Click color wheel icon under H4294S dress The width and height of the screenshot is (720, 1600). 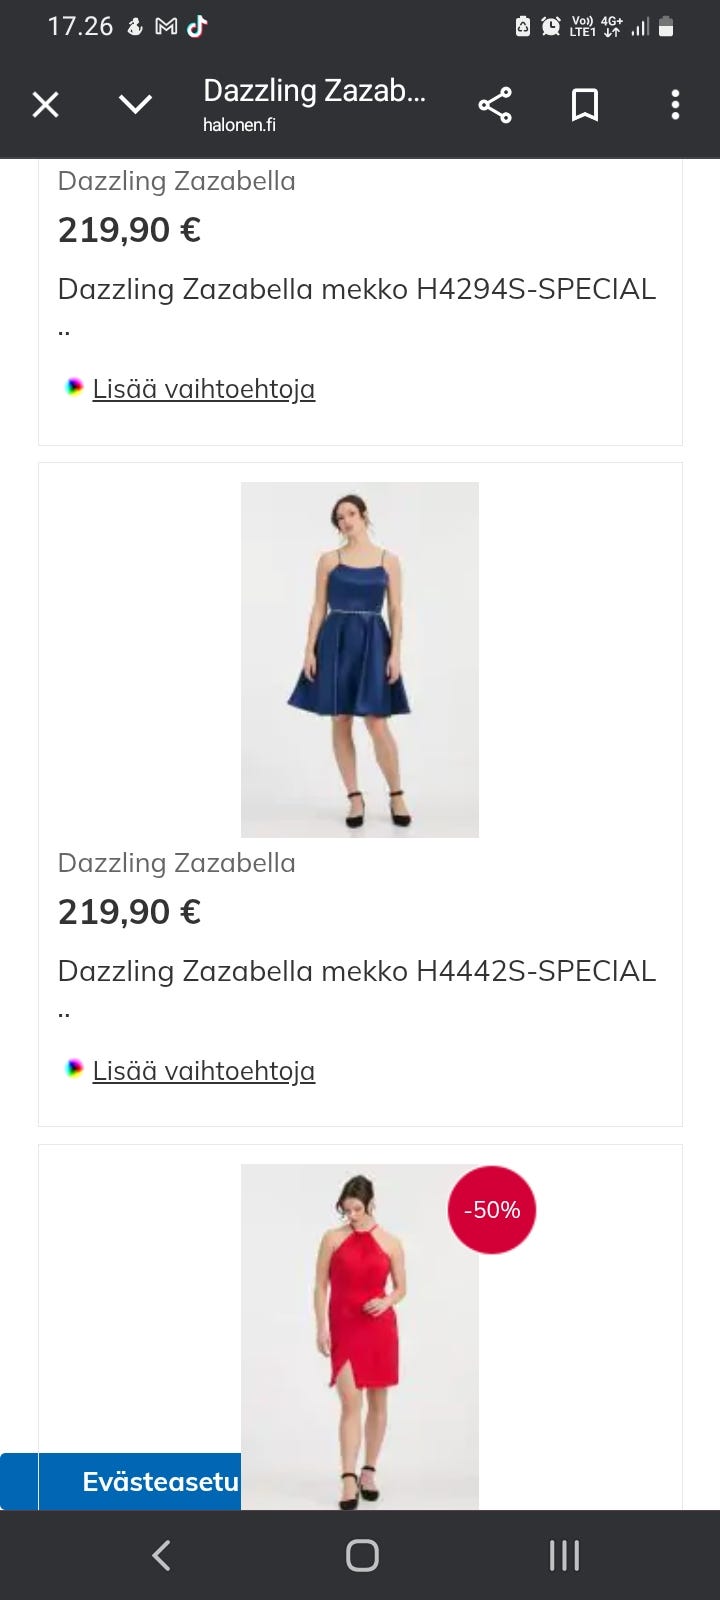(x=74, y=387)
